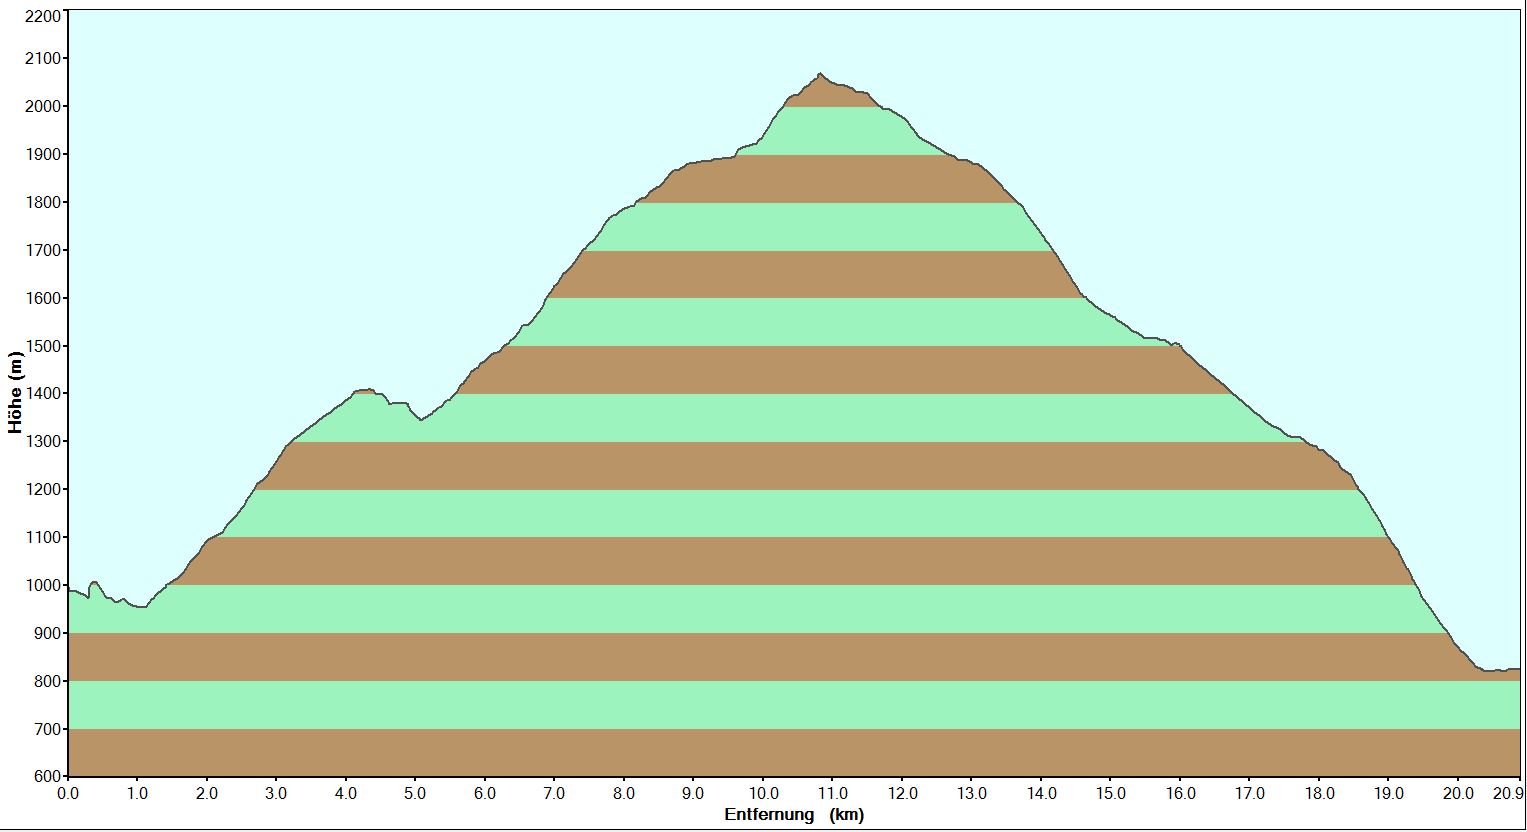Select the 2200 label at the height axis top
Image resolution: width=1527 pixels, height=832 pixels.
[x=42, y=16]
